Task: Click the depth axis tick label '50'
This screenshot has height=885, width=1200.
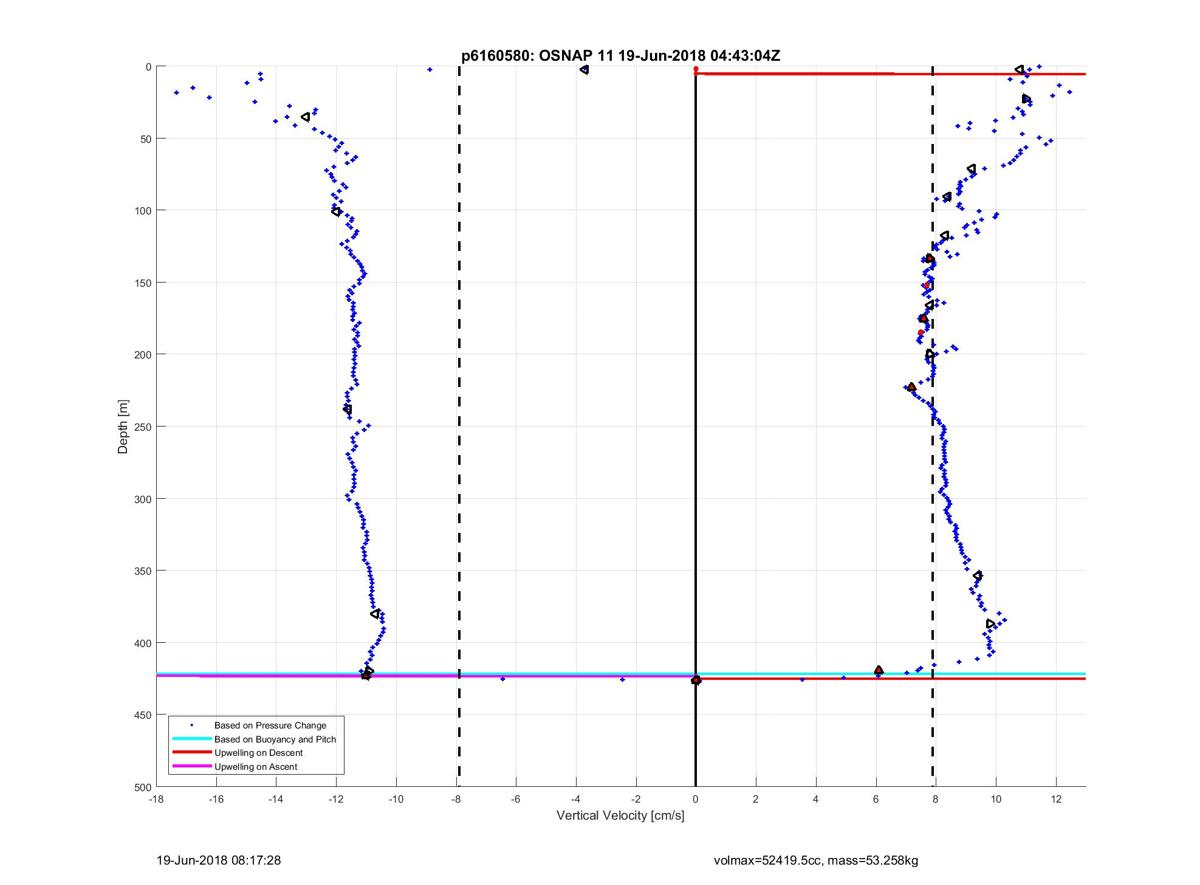Action: pyautogui.click(x=144, y=139)
